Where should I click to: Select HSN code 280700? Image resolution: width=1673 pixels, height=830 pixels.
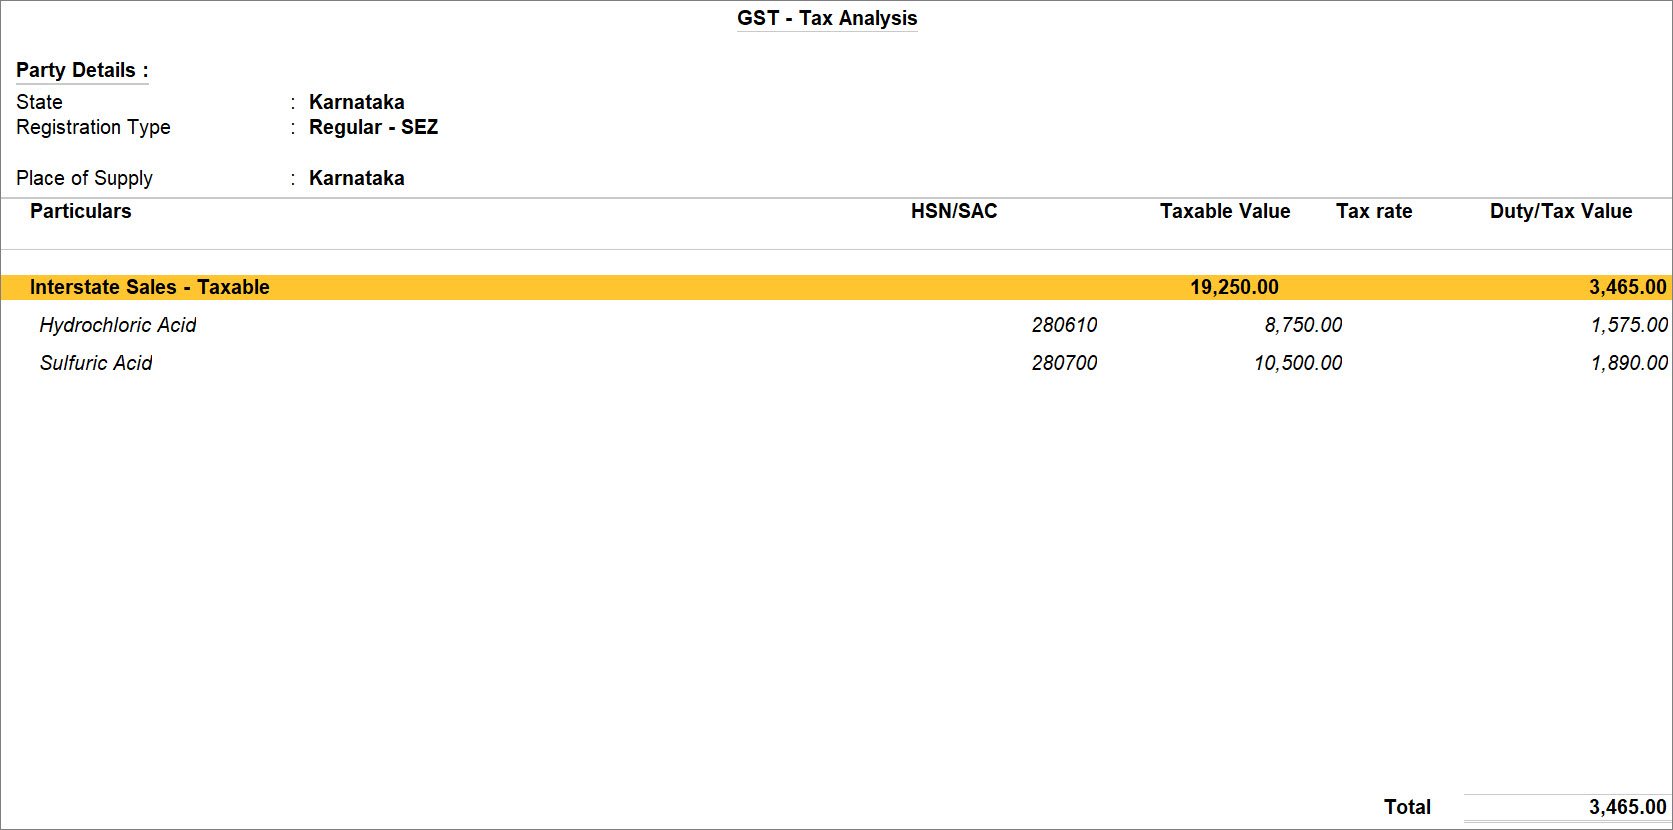1064,363
